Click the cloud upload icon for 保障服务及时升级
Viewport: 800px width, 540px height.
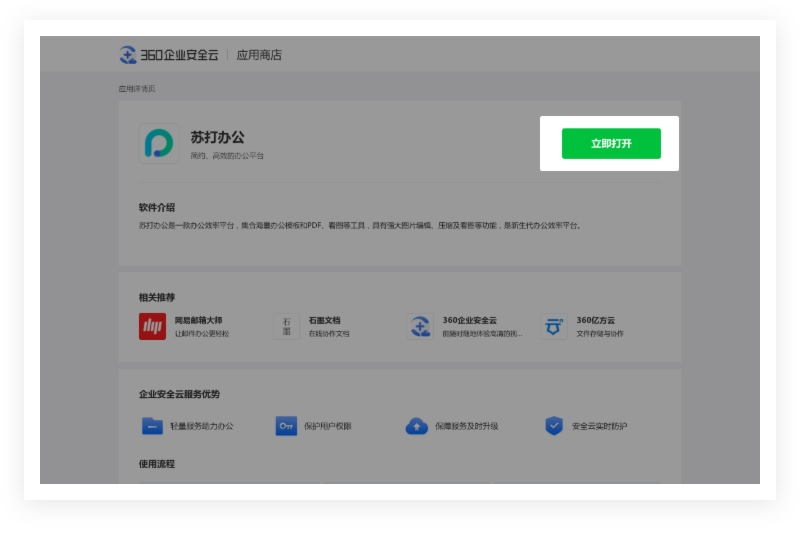click(417, 426)
